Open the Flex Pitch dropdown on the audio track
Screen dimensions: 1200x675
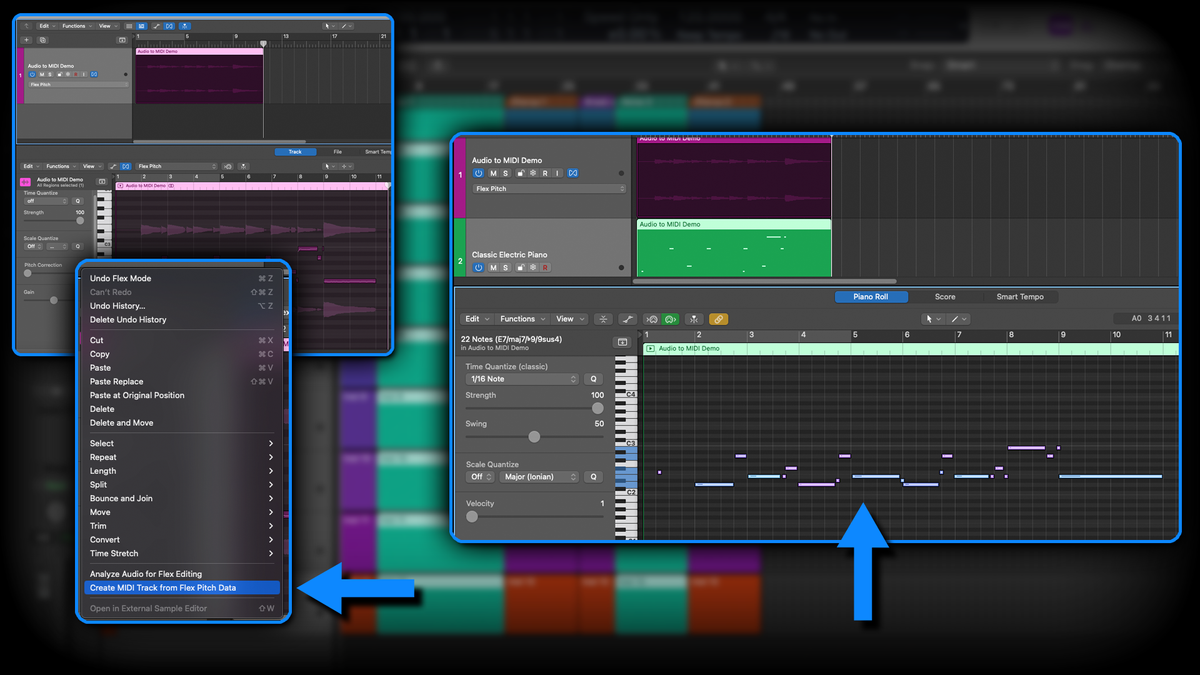click(549, 189)
